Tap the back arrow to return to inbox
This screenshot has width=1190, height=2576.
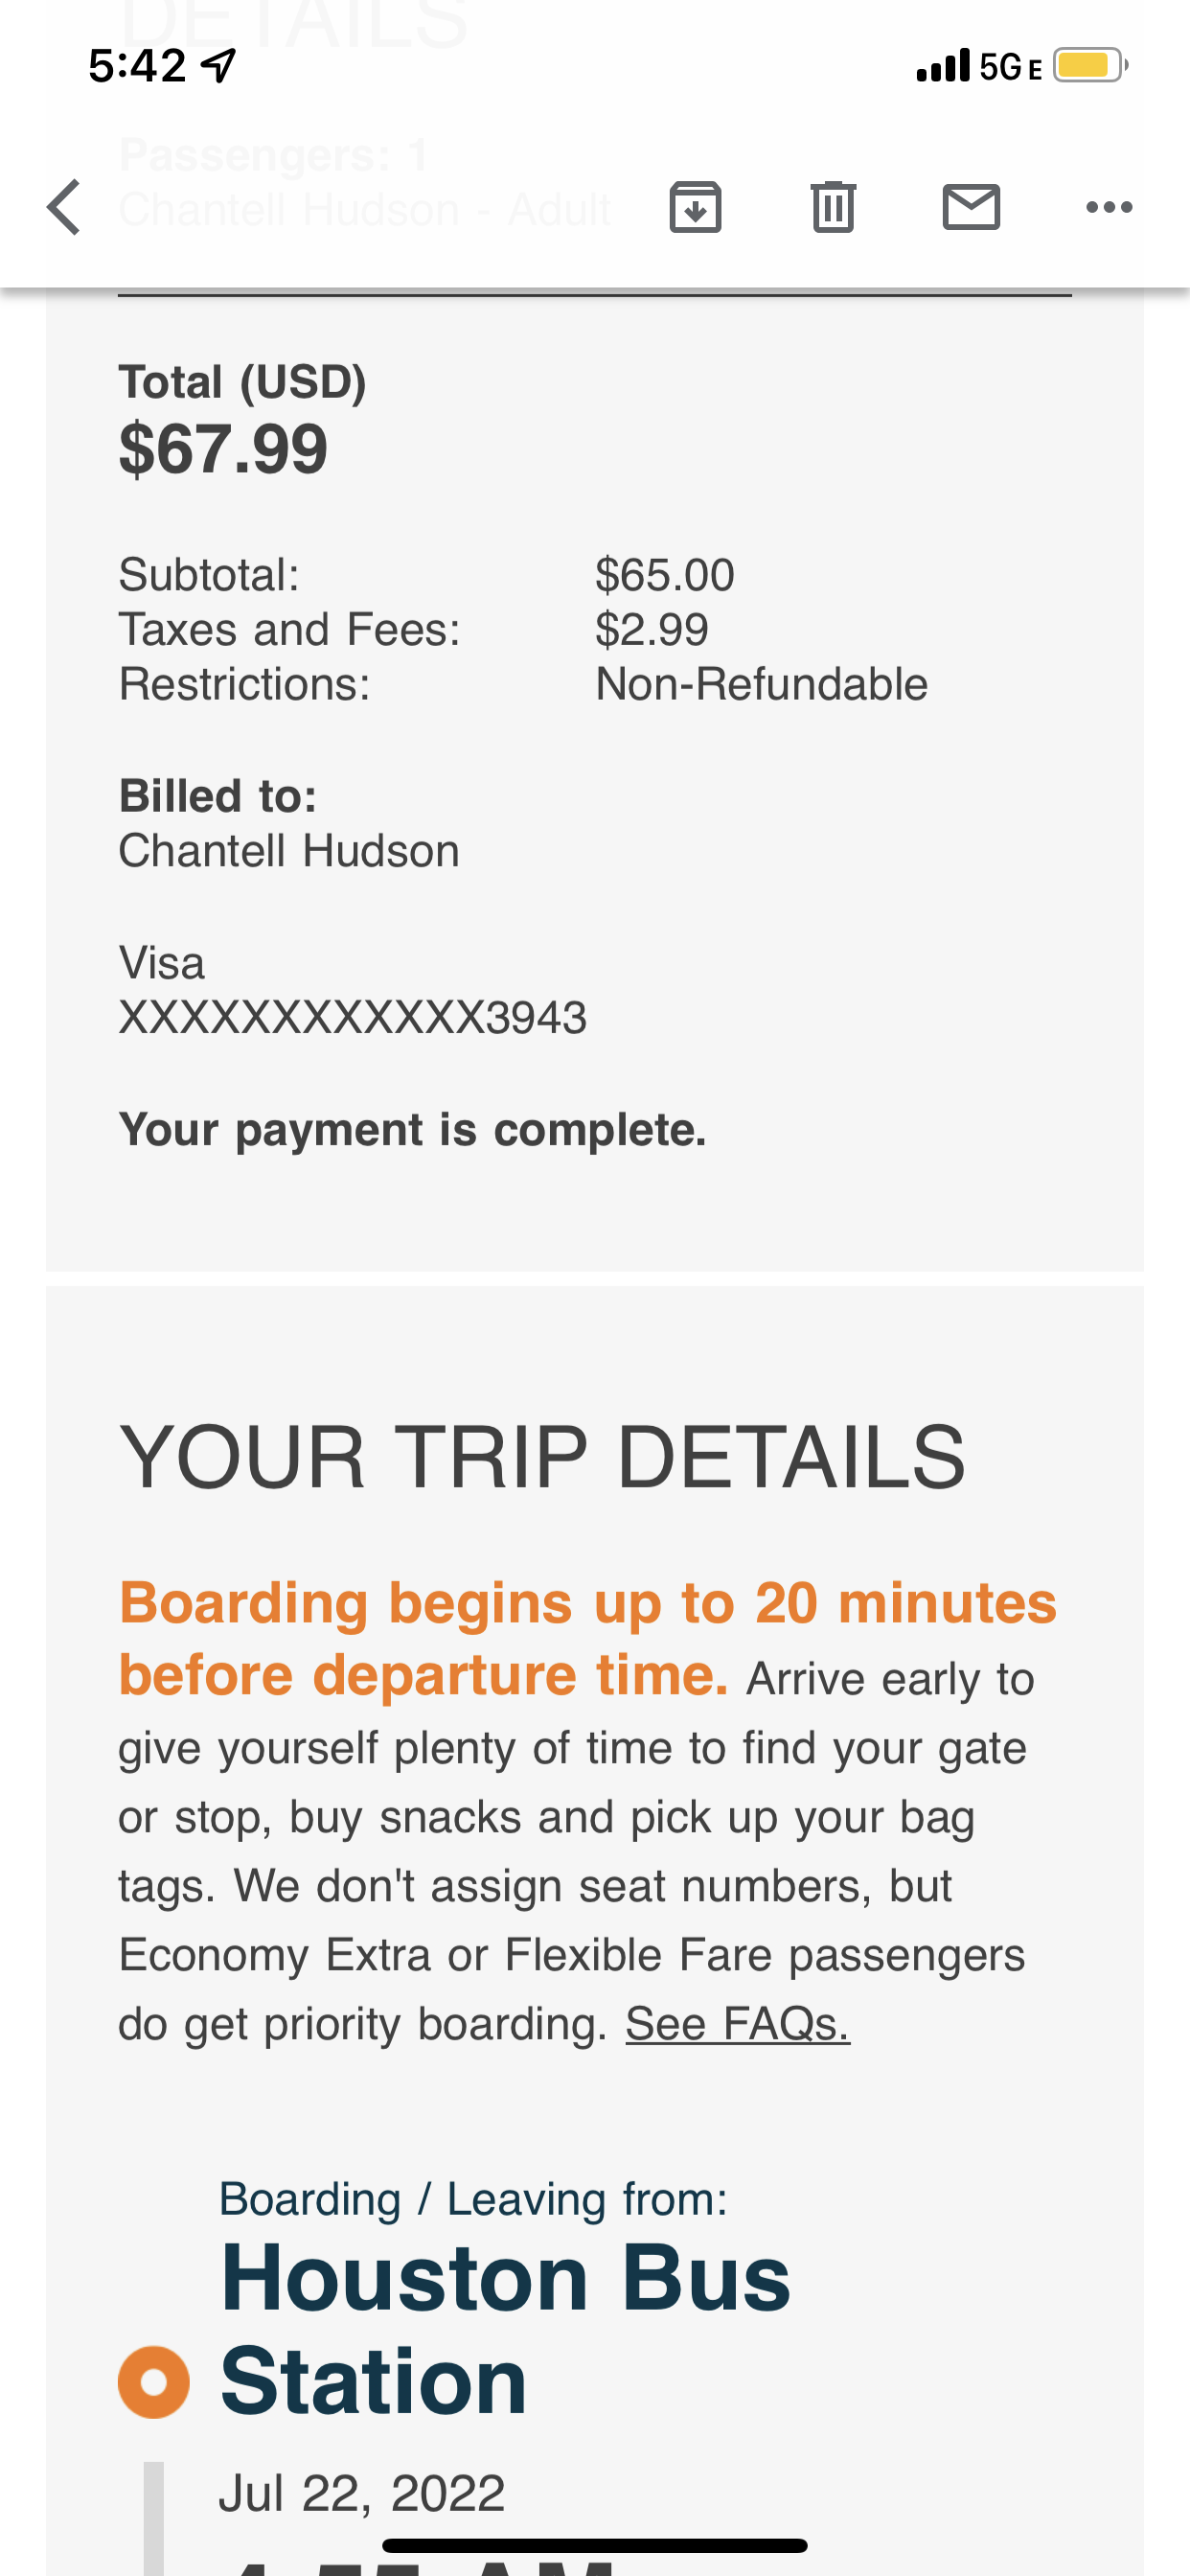[64, 207]
